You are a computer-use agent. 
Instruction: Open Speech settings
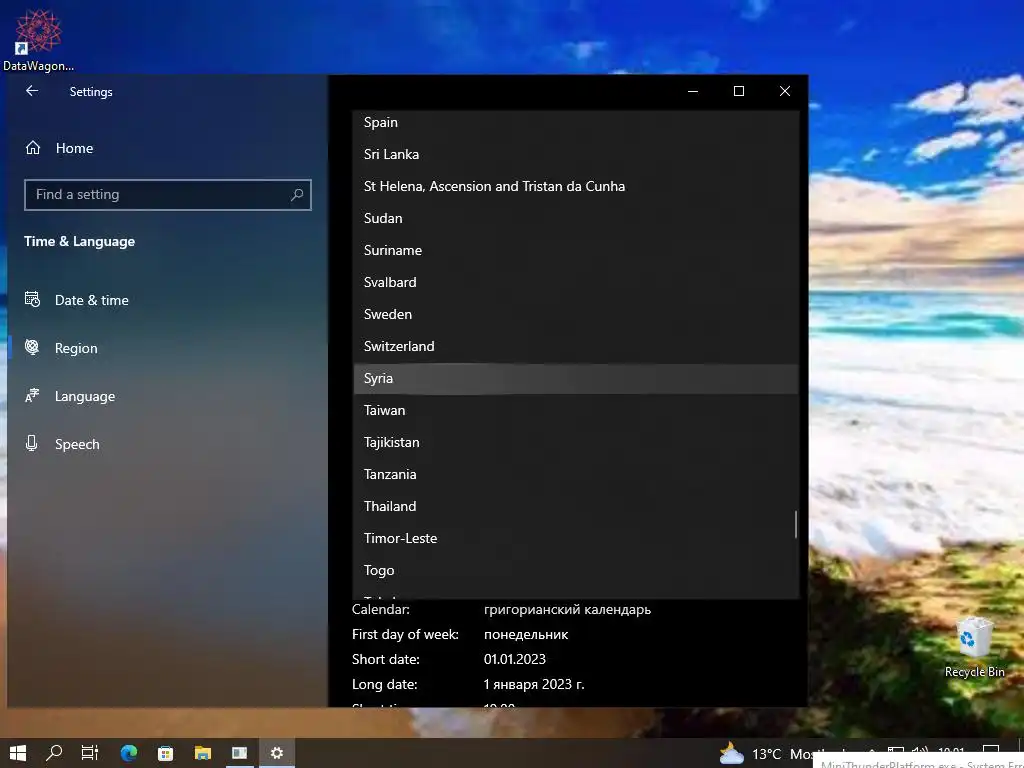[77, 444]
